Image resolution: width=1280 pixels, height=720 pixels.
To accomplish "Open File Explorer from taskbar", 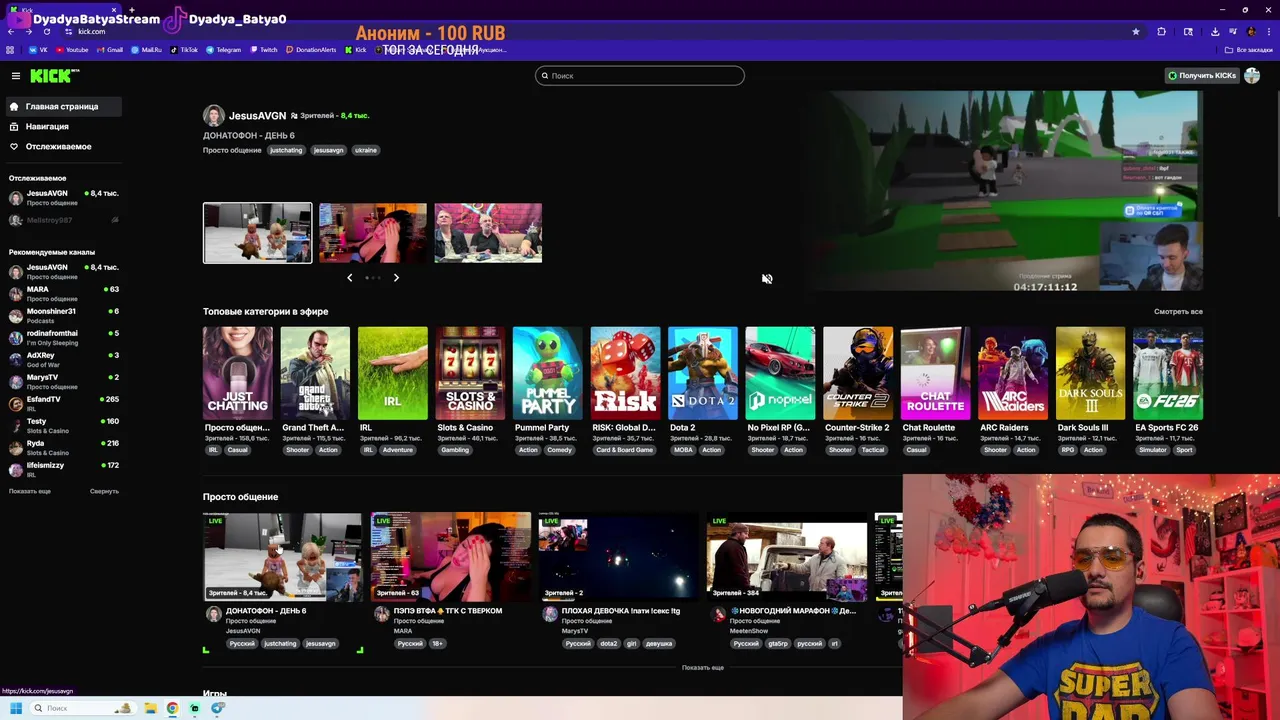I will [x=150, y=708].
